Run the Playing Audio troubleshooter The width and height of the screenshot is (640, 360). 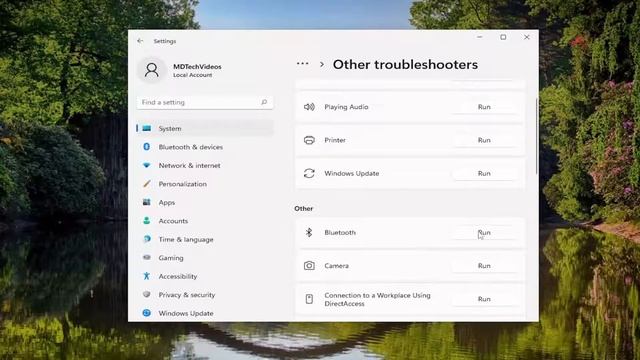pyautogui.click(x=484, y=107)
